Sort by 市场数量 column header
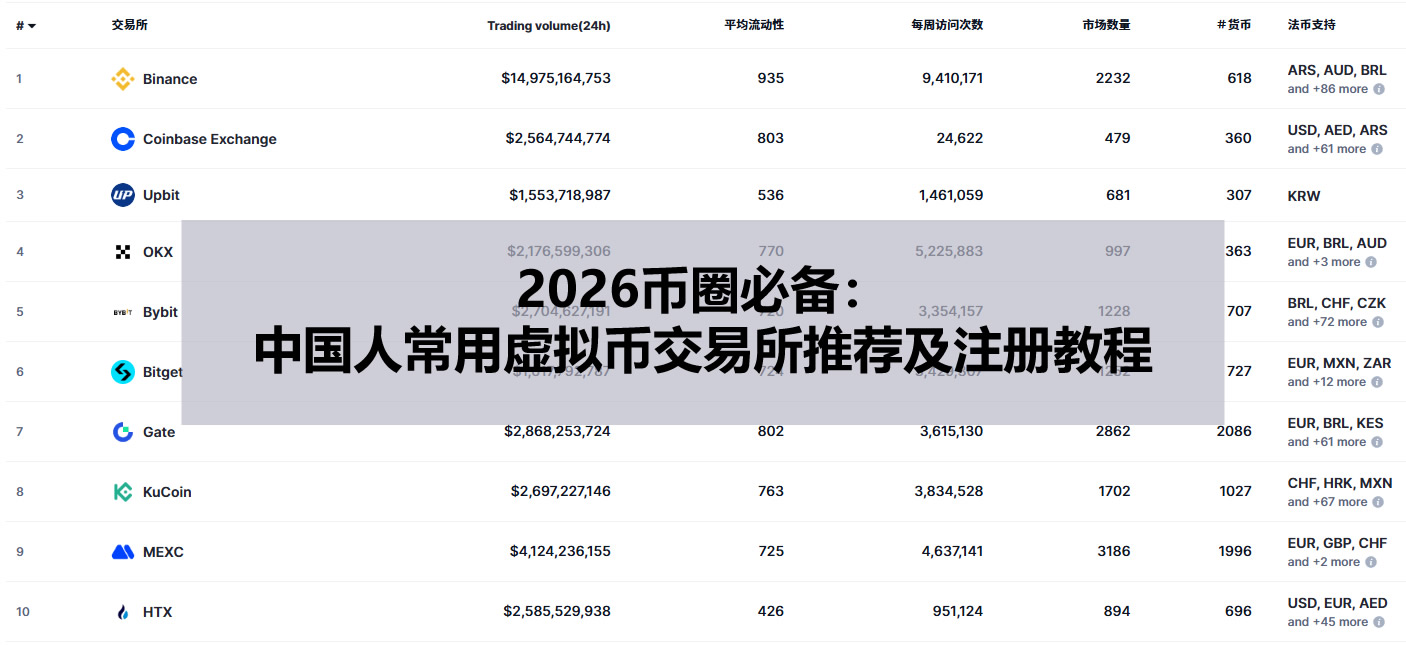1406x645 pixels. point(1106,25)
